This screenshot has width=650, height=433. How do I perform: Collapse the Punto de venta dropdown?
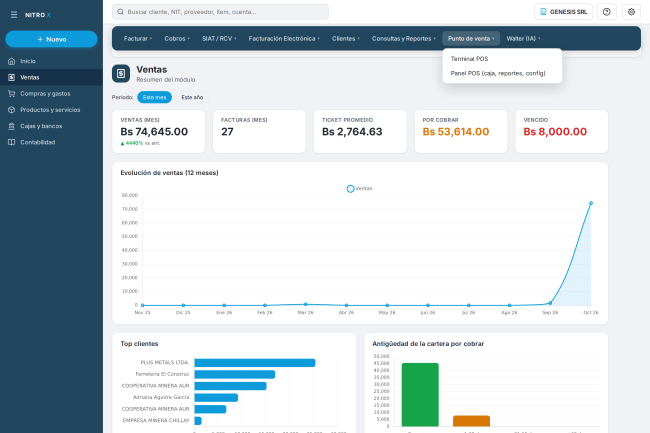tap(471, 39)
